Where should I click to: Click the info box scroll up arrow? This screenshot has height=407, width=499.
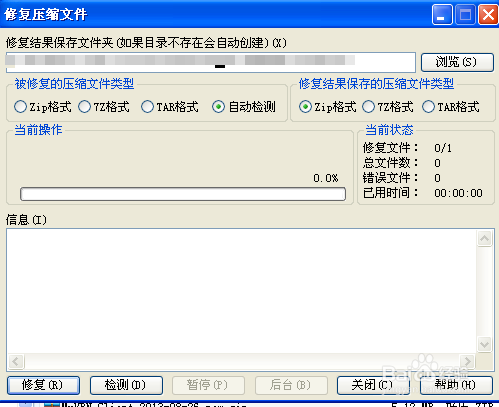pyautogui.click(x=484, y=238)
